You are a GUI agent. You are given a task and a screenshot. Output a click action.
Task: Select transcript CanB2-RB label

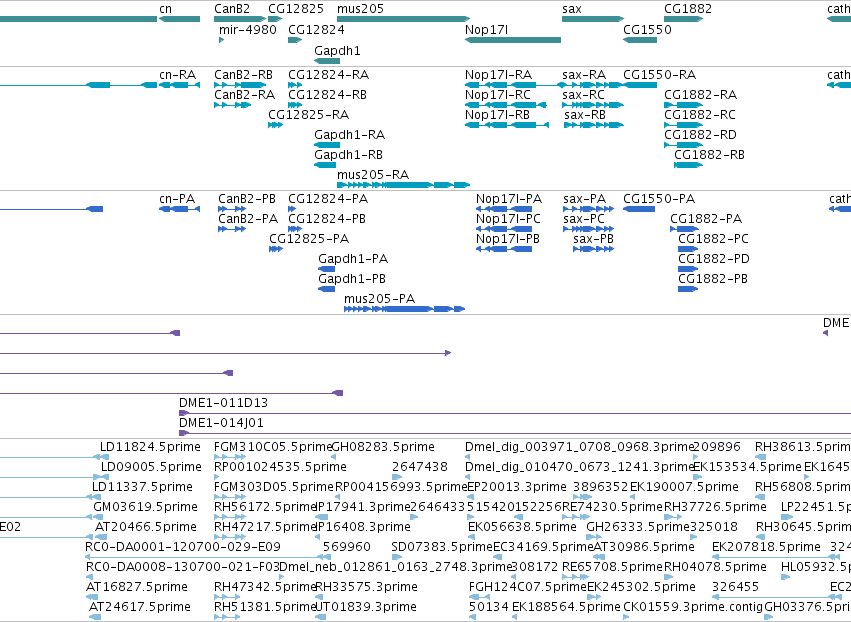tap(243, 74)
